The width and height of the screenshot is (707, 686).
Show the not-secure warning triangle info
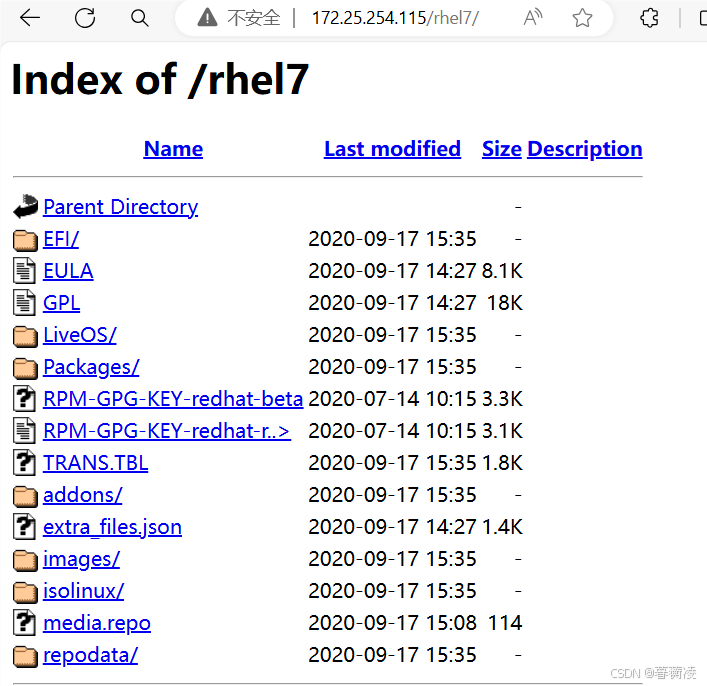[x=207, y=18]
